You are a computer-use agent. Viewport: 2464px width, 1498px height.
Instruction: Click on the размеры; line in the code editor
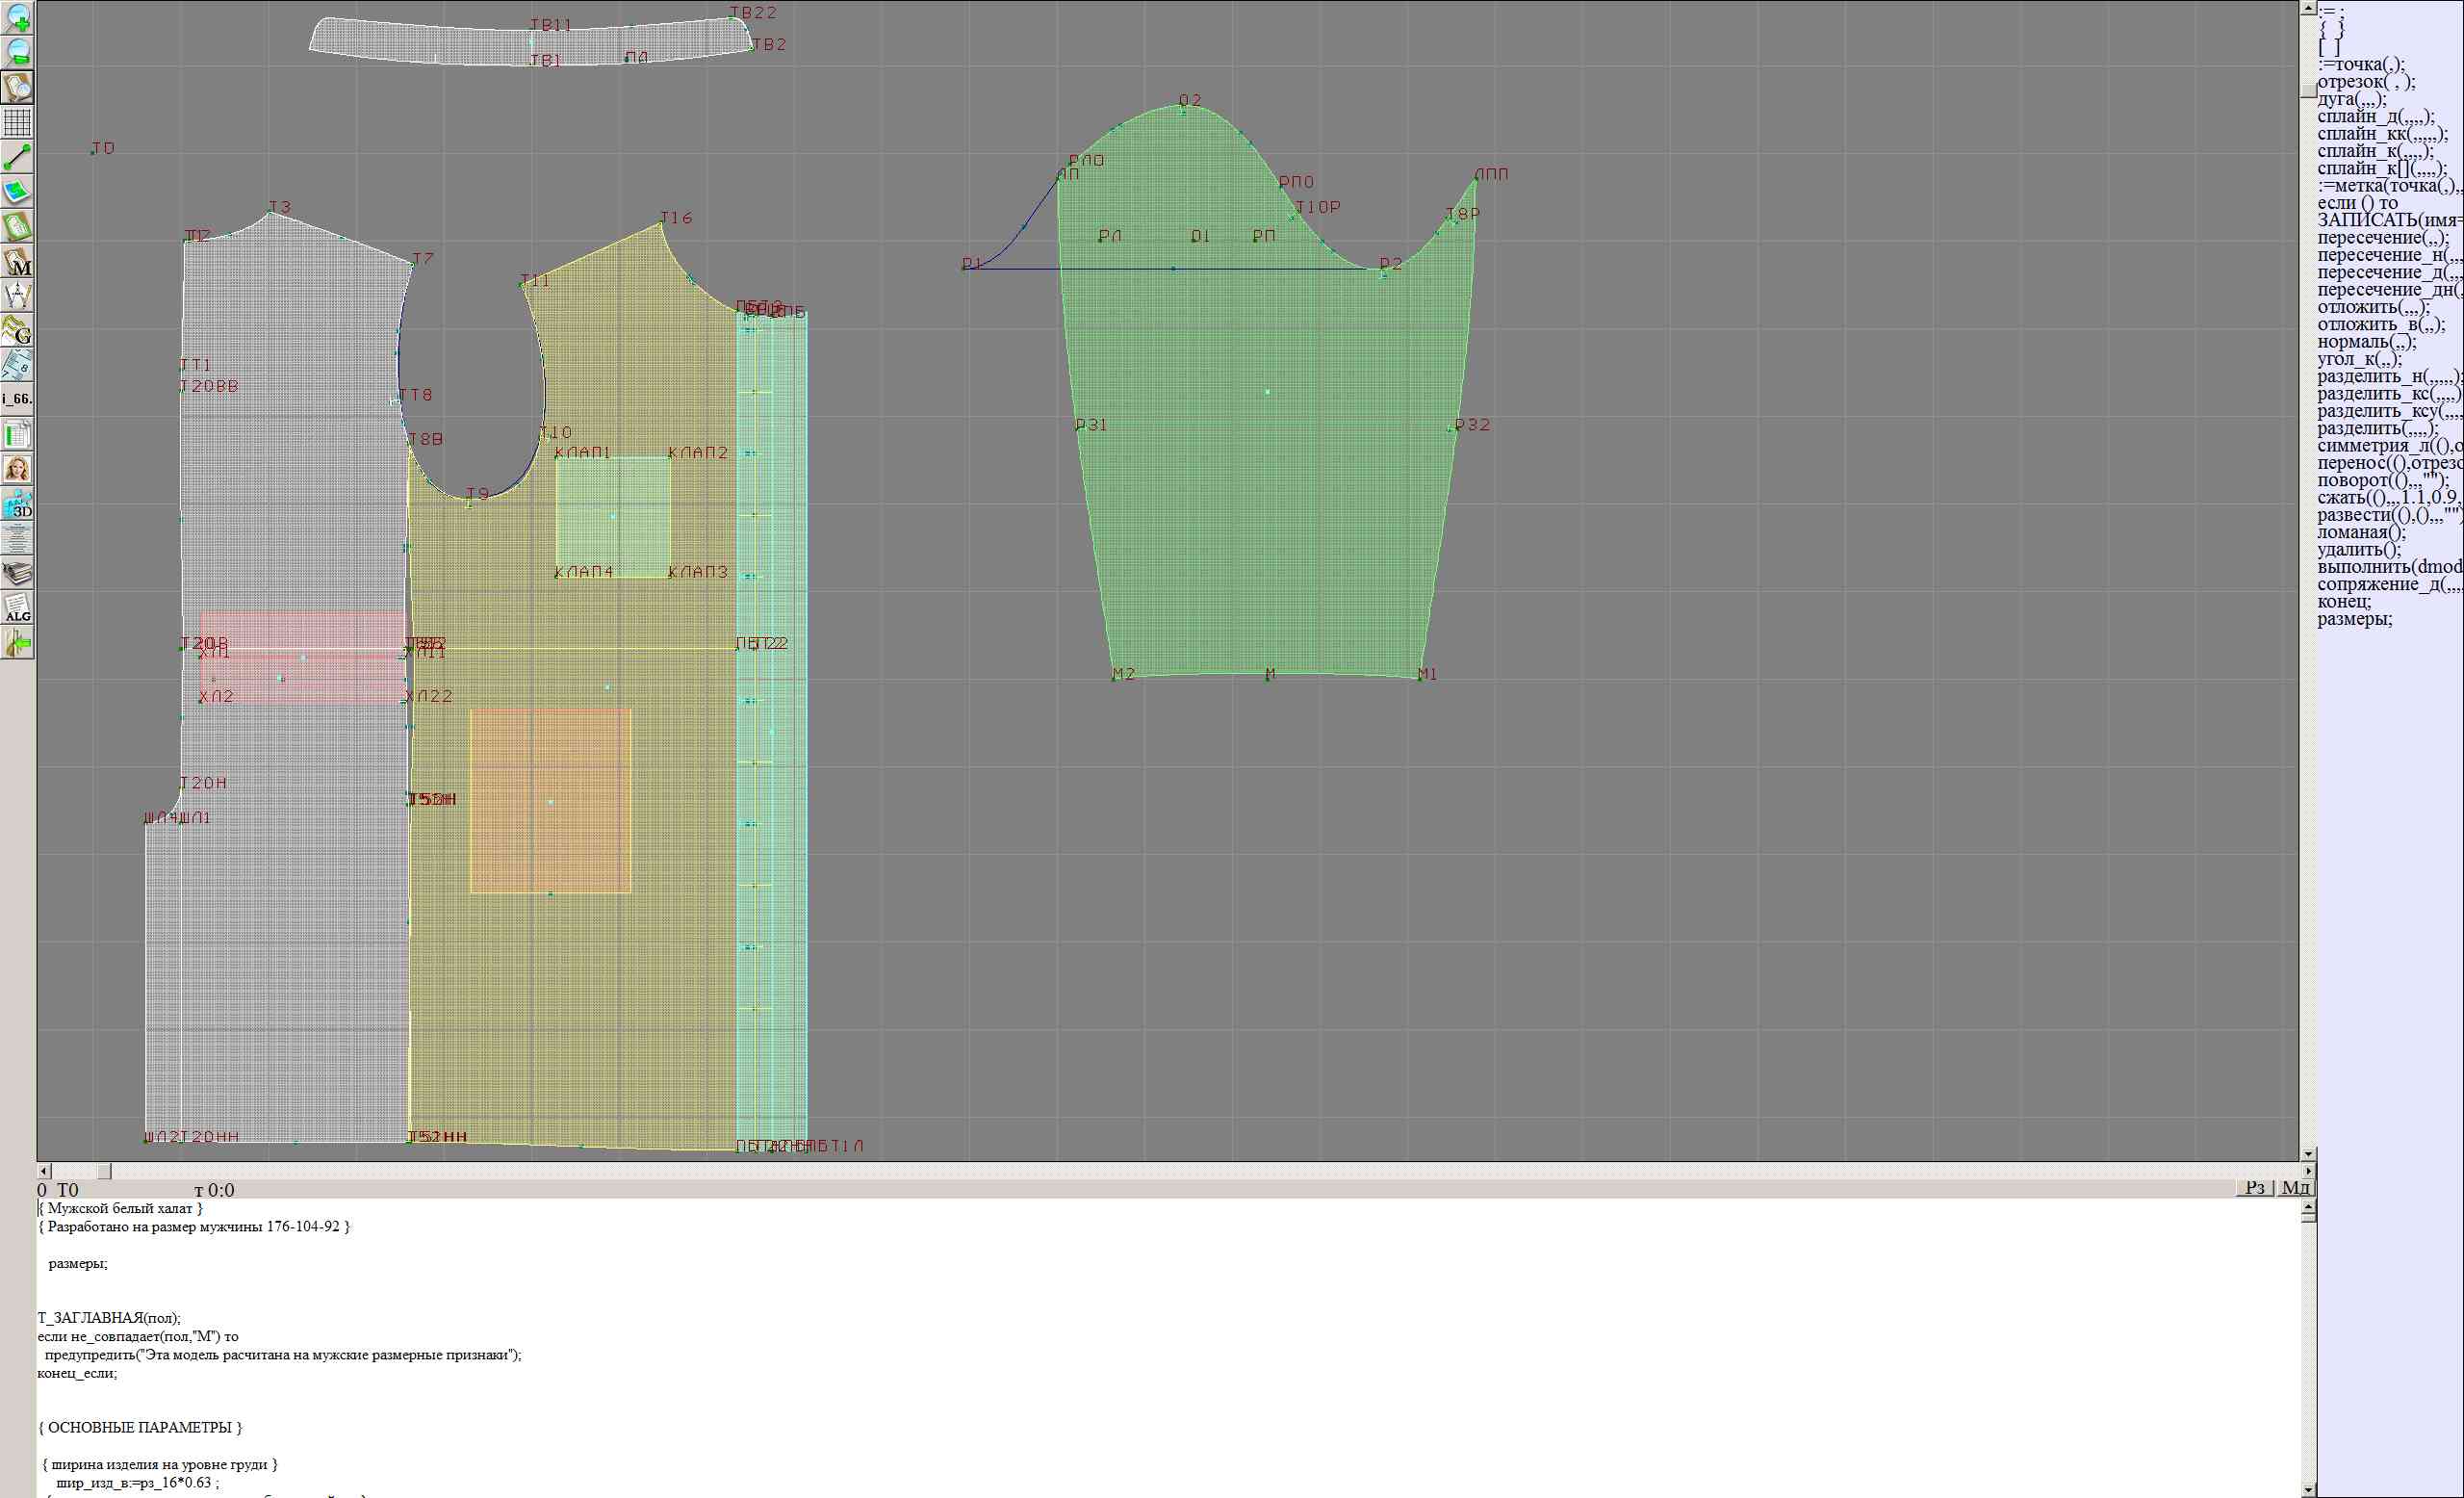pyautogui.click(x=77, y=1263)
